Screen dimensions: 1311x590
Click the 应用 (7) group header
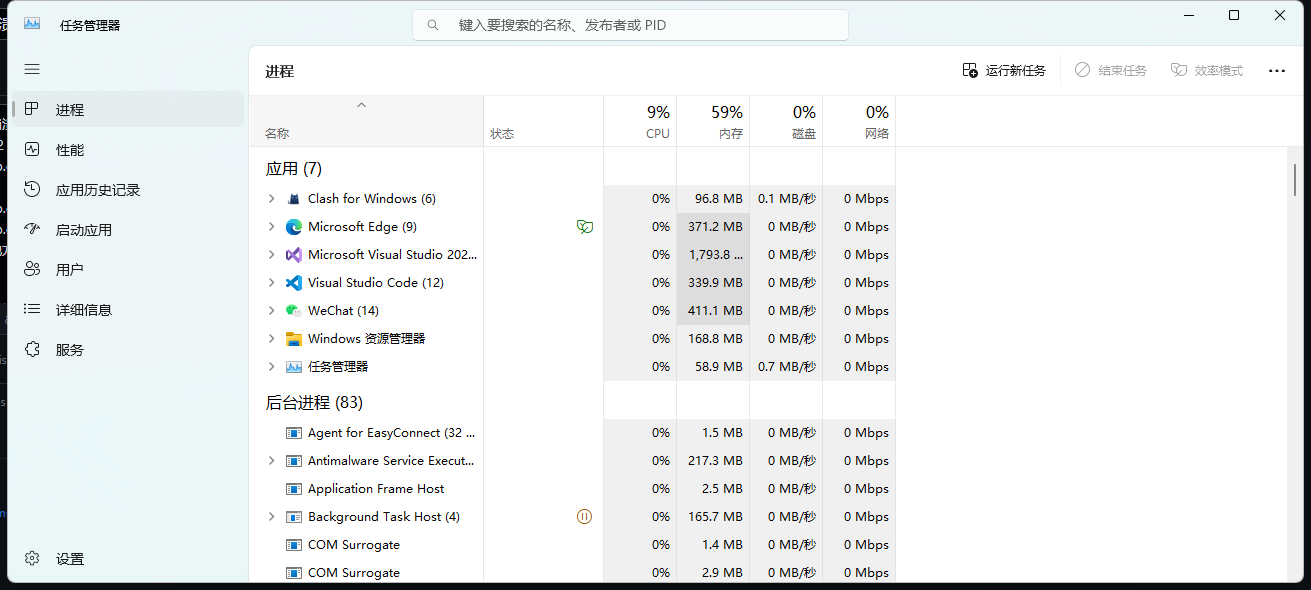294,169
